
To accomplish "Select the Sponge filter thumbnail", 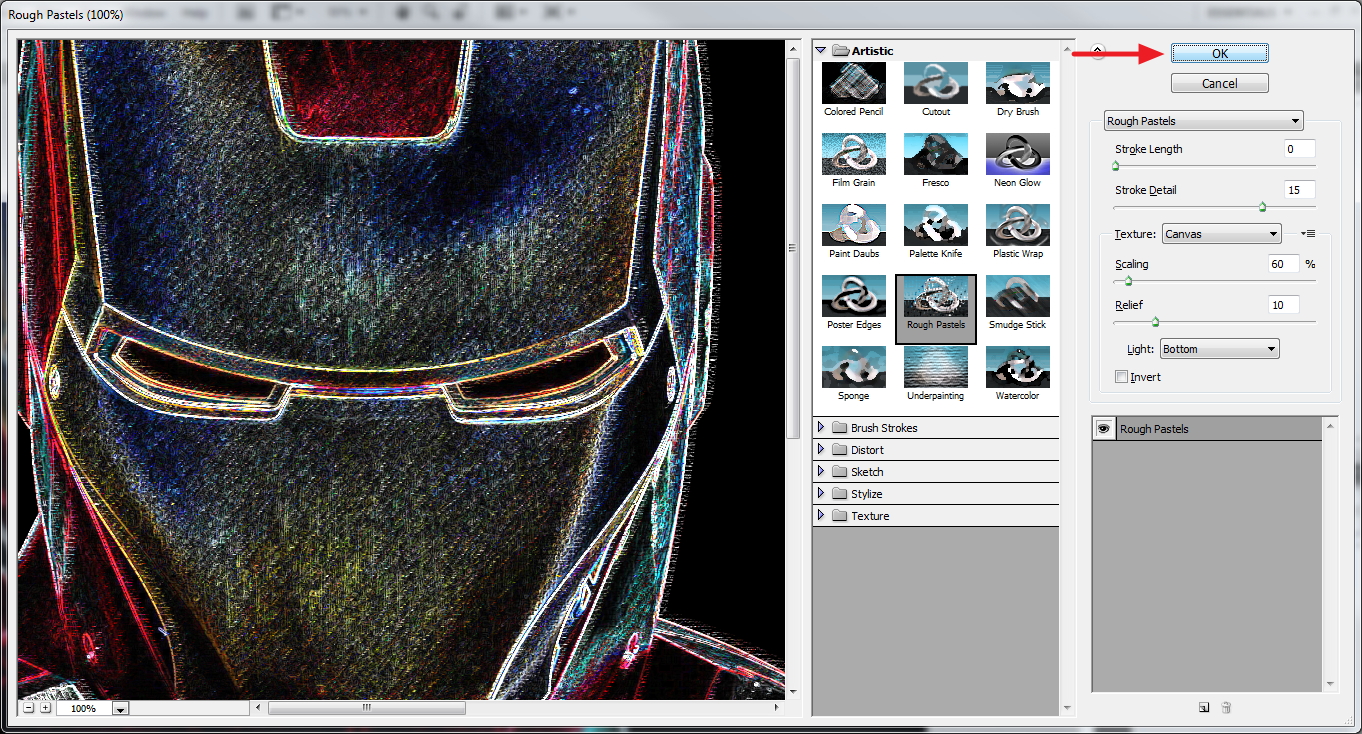I will point(854,367).
